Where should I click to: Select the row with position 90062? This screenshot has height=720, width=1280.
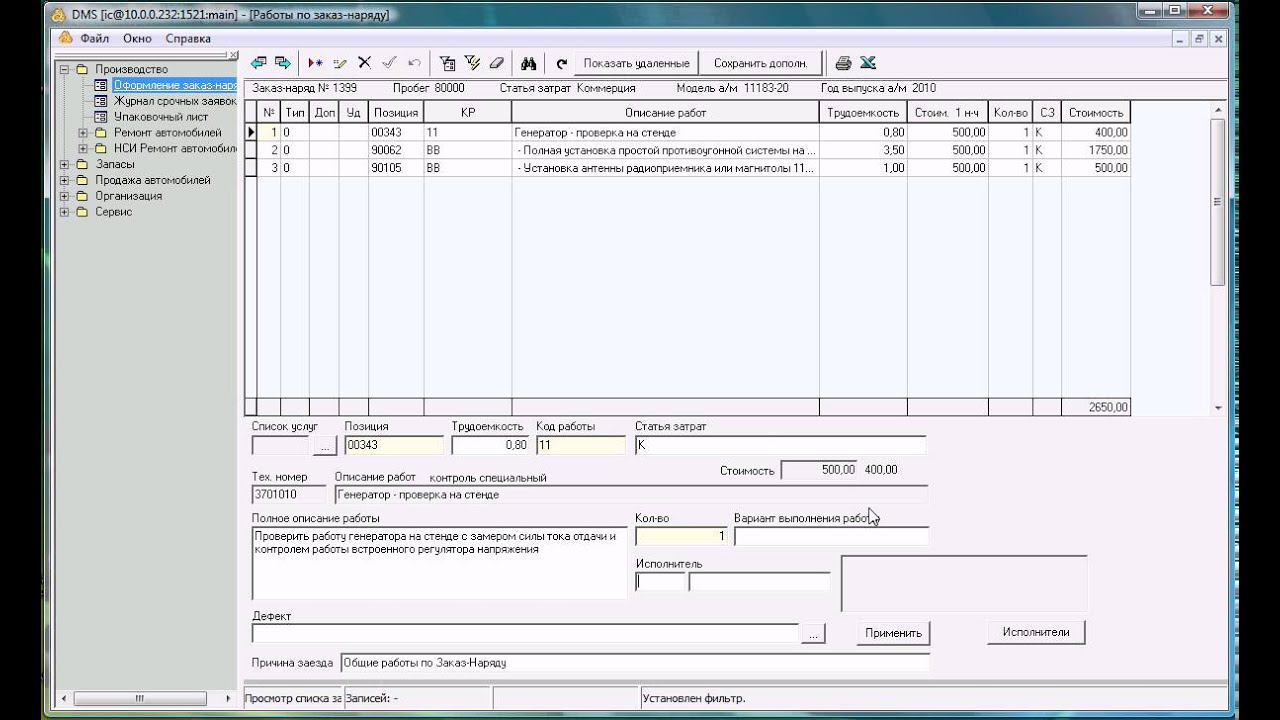pyautogui.click(x=688, y=150)
